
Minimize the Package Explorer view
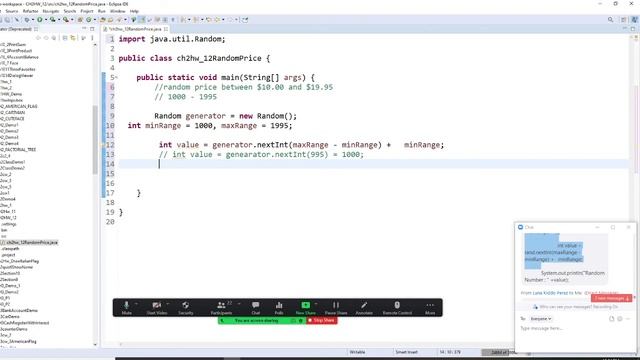pos(84,29)
